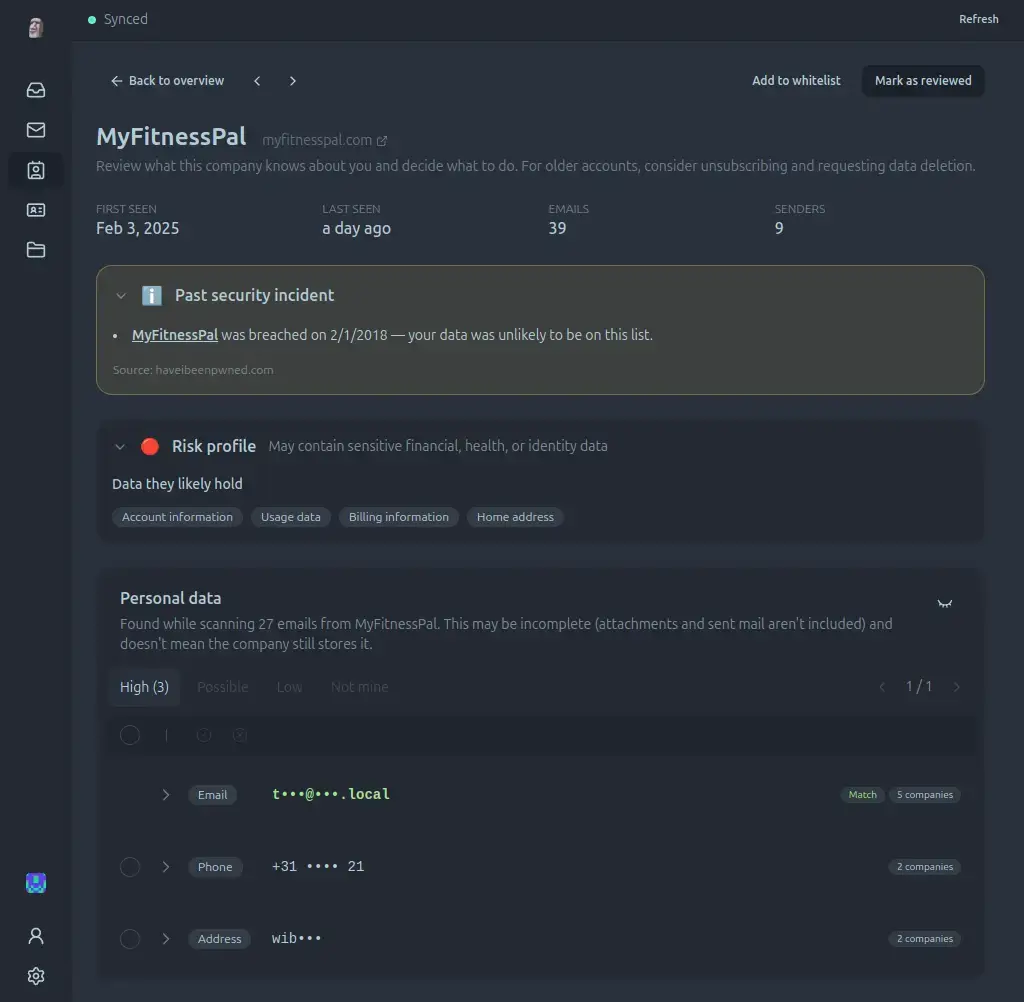
Task: Click the Phone type label
Action: (x=215, y=867)
